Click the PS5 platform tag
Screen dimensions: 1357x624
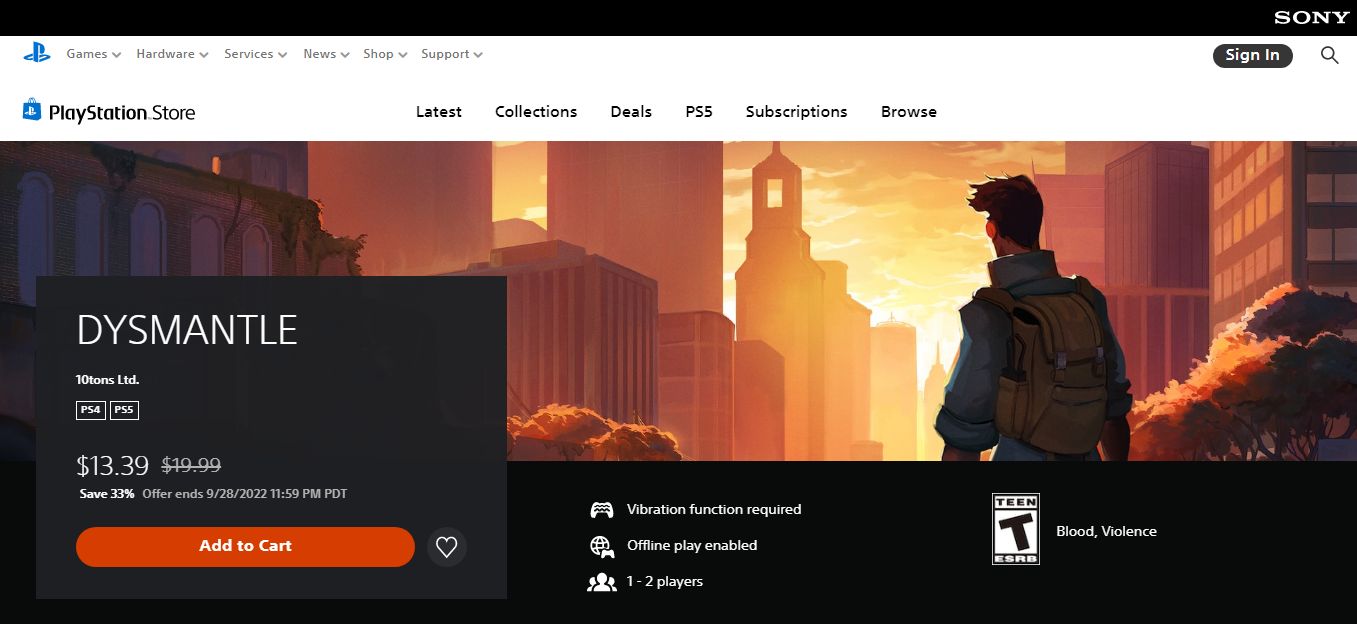[124, 410]
